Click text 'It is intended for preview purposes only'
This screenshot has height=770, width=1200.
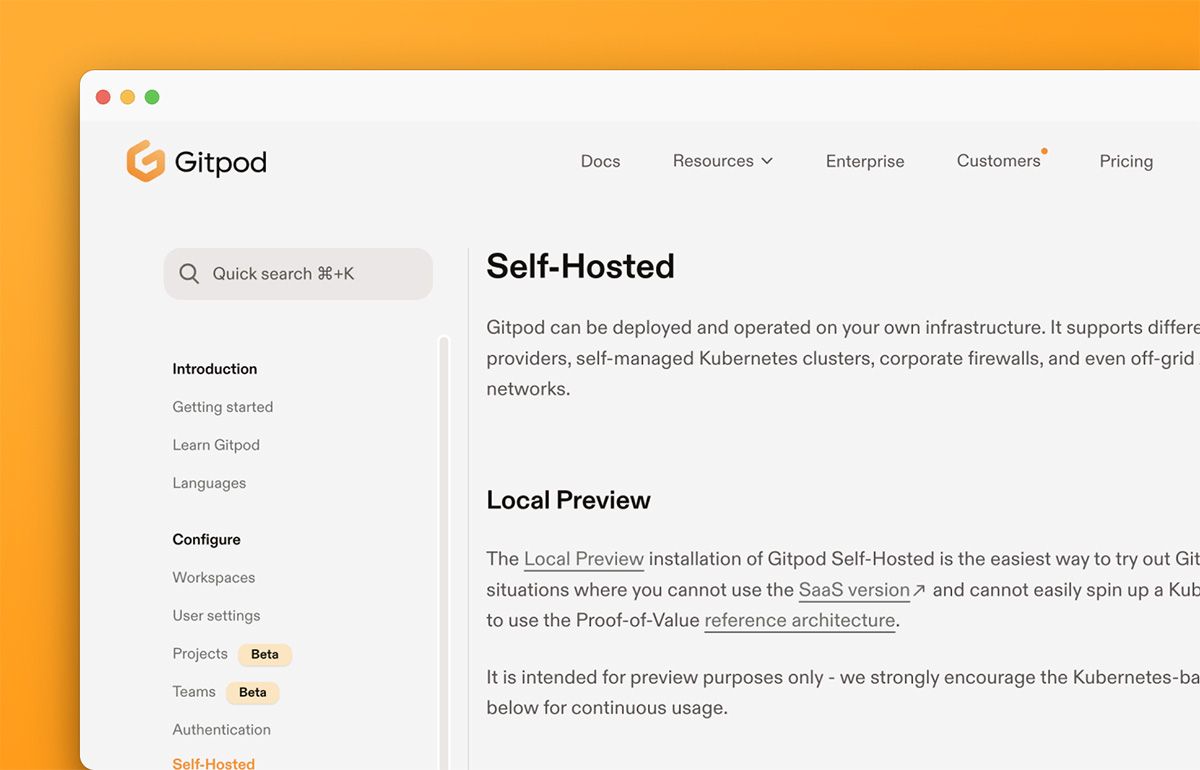[656, 678]
